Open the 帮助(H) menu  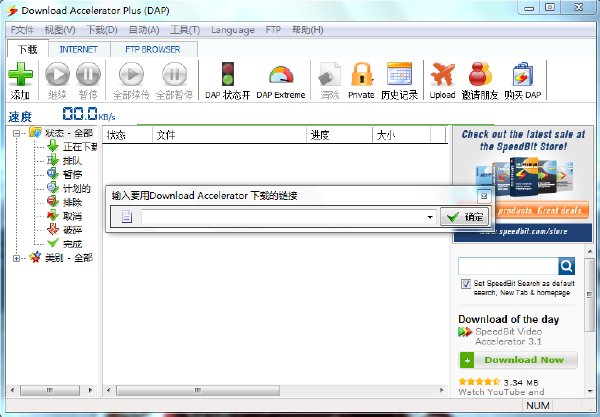point(308,30)
